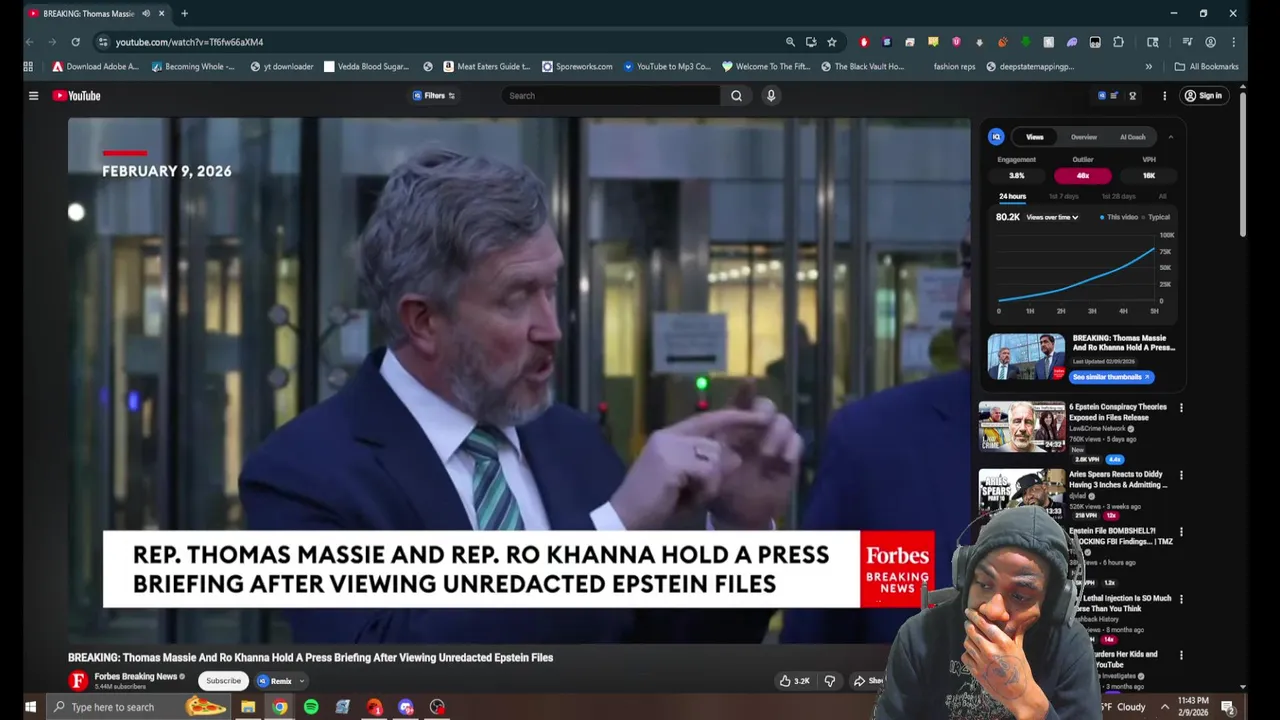The height and width of the screenshot is (720, 1280).
Task: Switch to the Views tab
Action: coord(1035,137)
